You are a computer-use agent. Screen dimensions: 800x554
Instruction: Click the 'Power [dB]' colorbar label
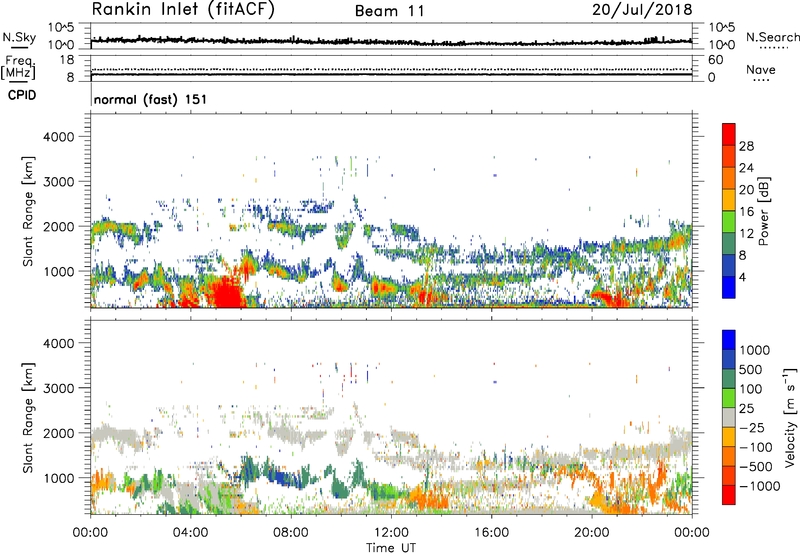(763, 211)
